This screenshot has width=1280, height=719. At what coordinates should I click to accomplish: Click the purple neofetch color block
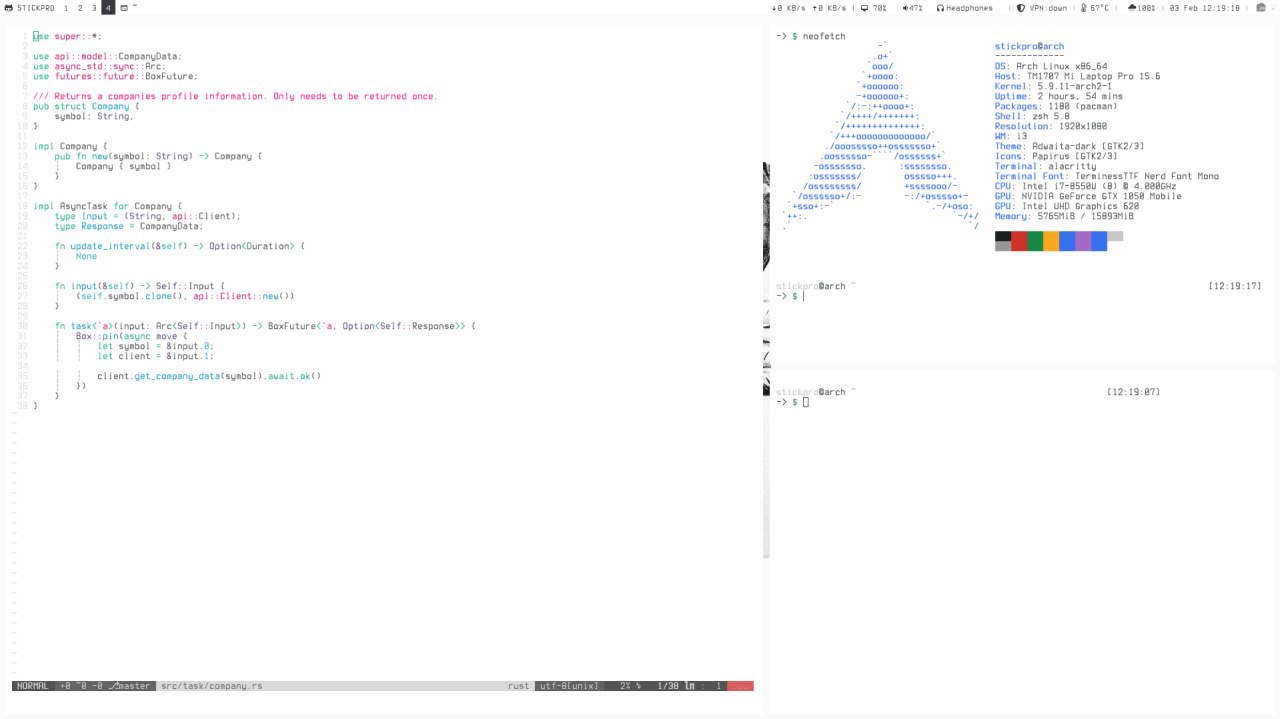(1083, 240)
